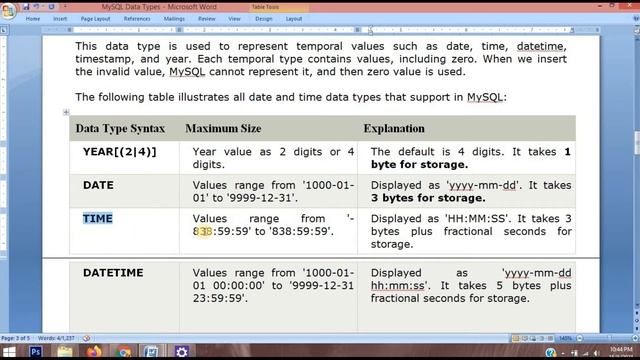Viewport: 640px width, 360px height.
Task: Save document with Quick Access Save icon
Action: 26,7
